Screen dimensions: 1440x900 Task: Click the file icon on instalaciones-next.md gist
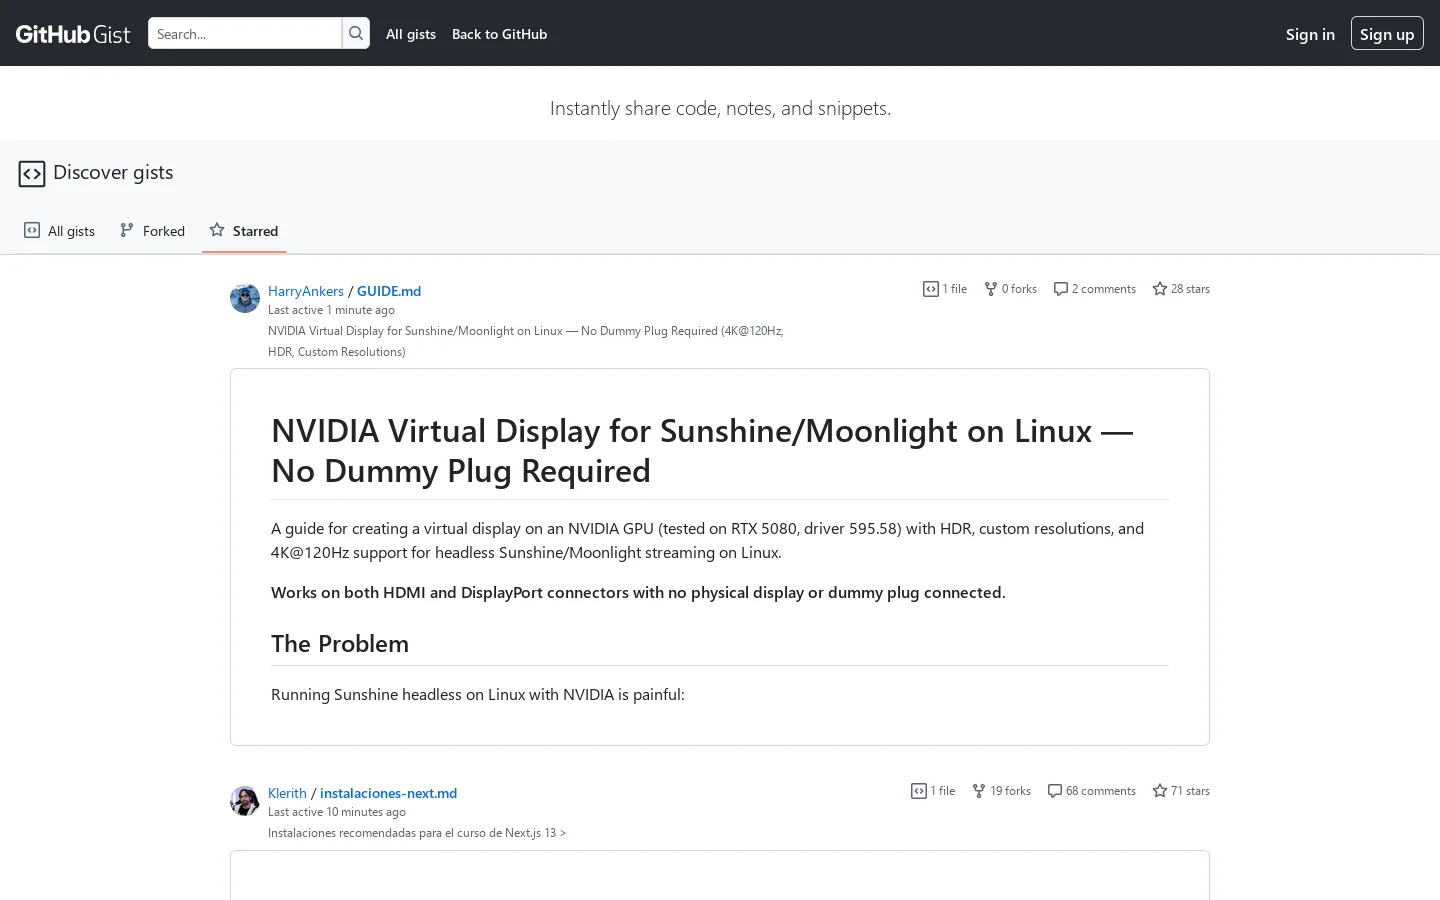919,791
